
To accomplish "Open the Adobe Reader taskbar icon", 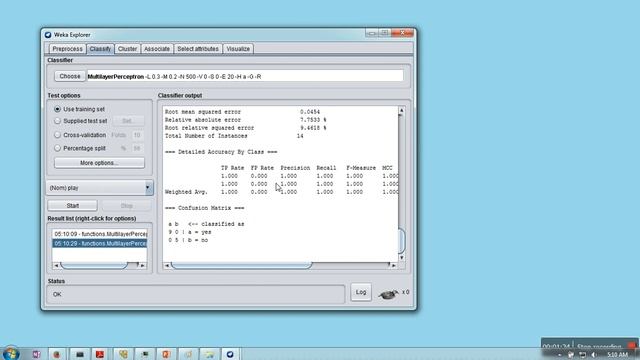I will 100,354.
